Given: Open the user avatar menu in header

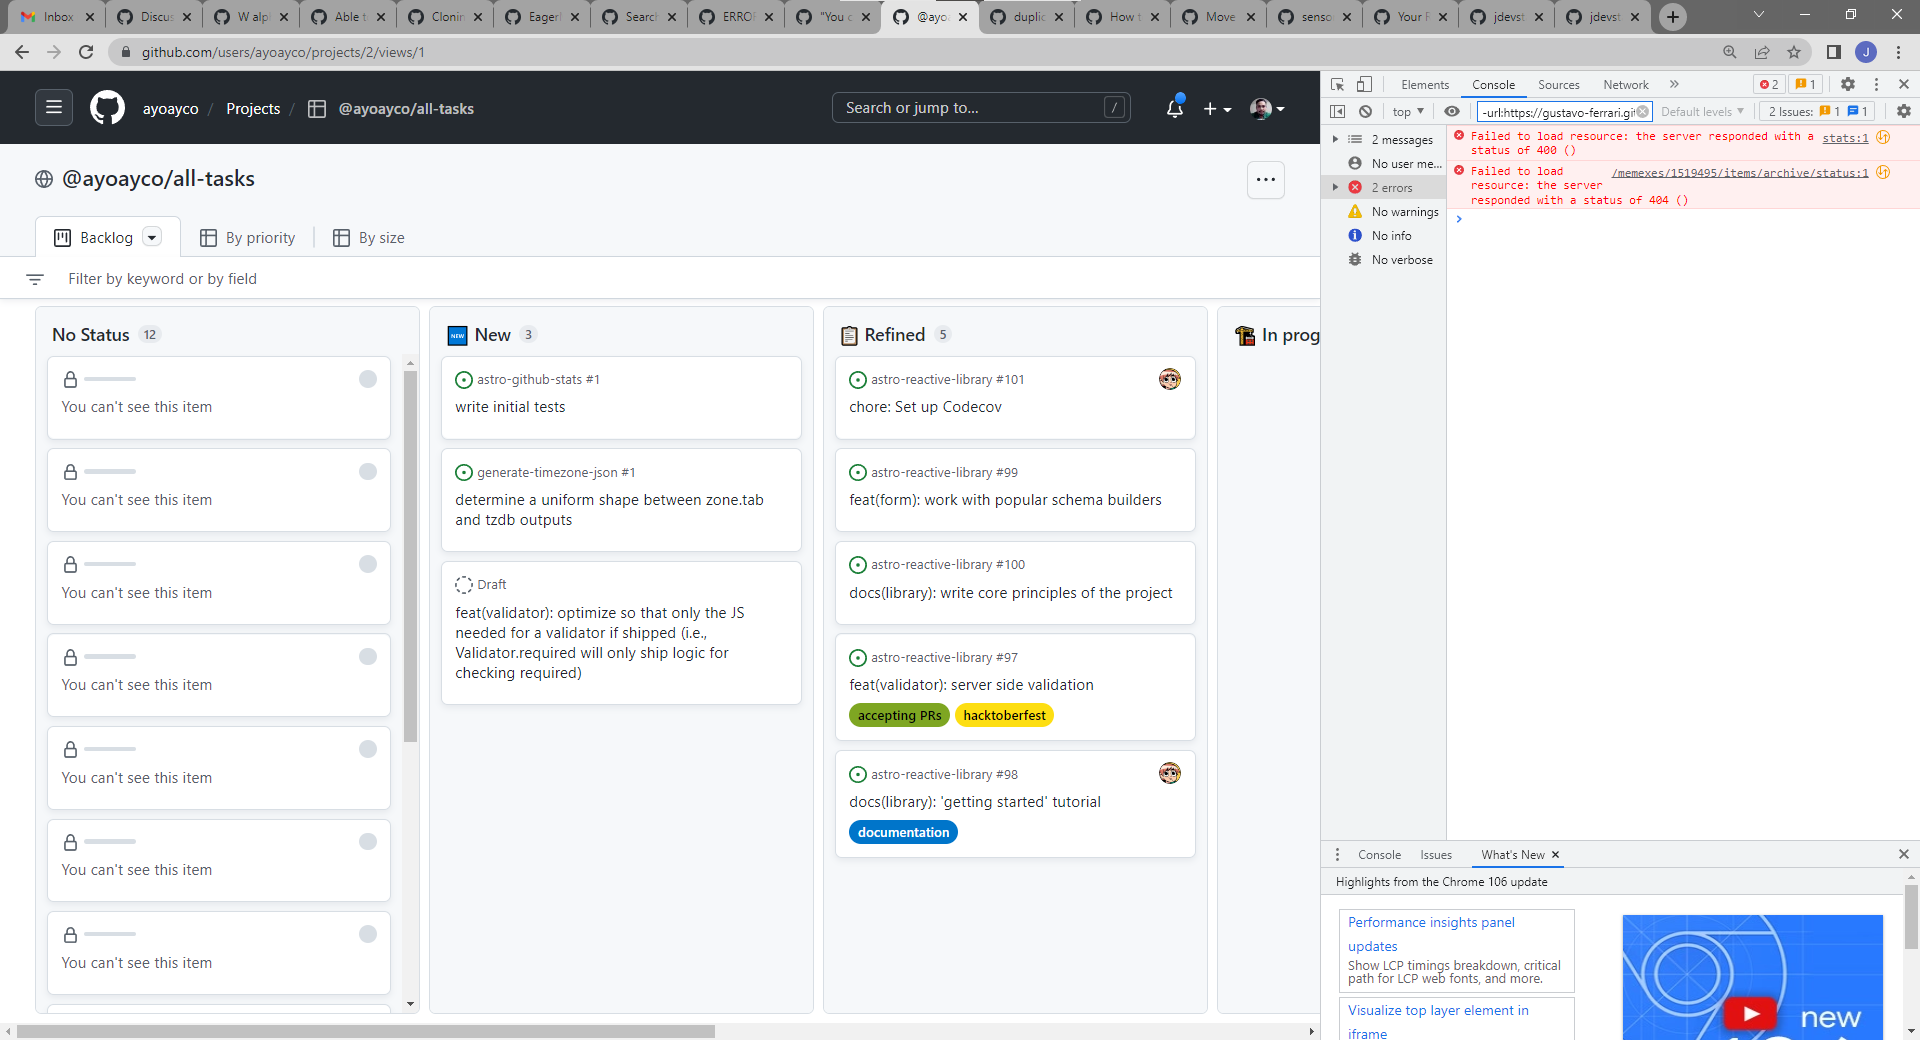Looking at the screenshot, I should click(x=1267, y=108).
